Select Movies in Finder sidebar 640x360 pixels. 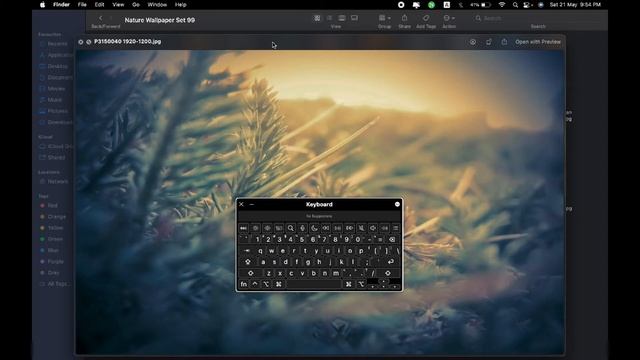(x=53, y=89)
